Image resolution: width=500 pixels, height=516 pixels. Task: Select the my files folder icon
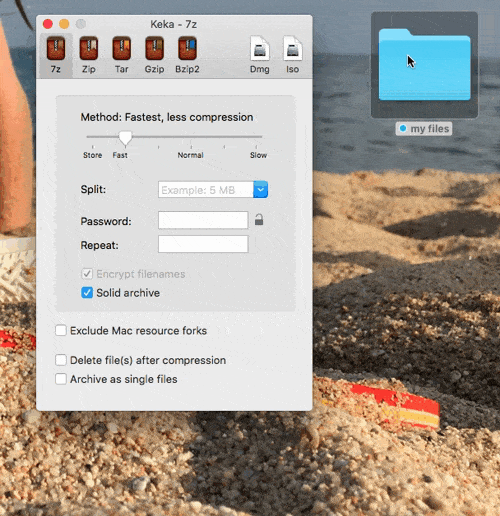(x=424, y=65)
